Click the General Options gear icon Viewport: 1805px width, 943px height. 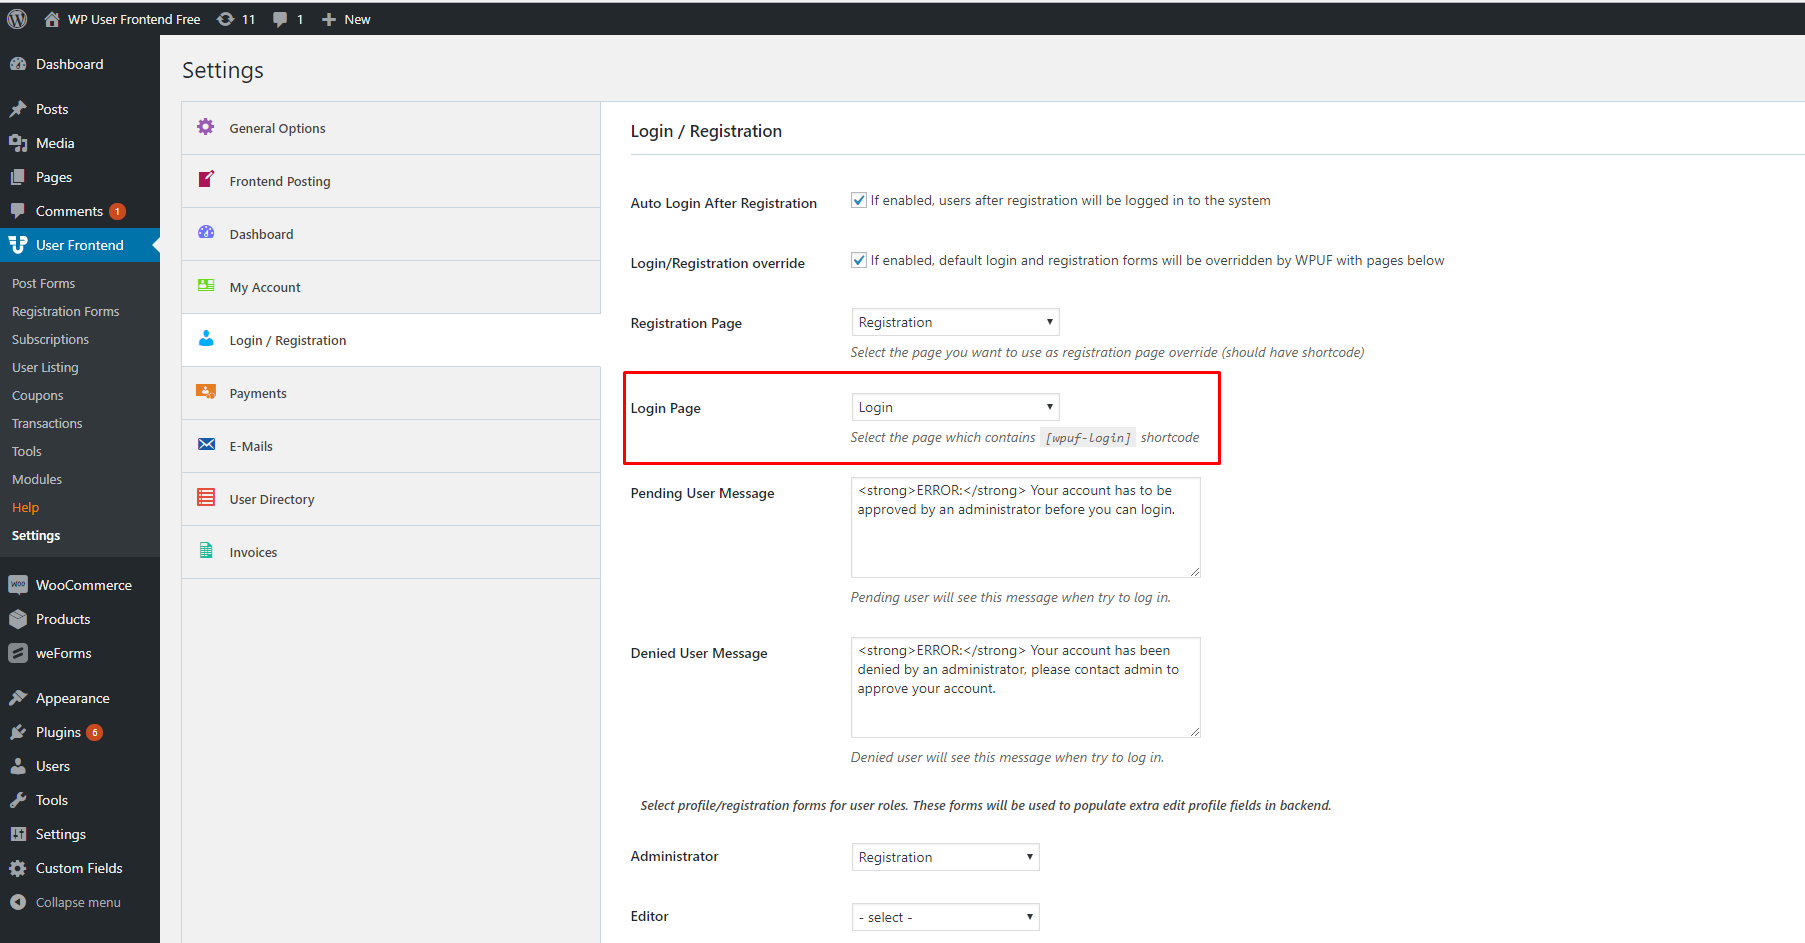click(206, 127)
